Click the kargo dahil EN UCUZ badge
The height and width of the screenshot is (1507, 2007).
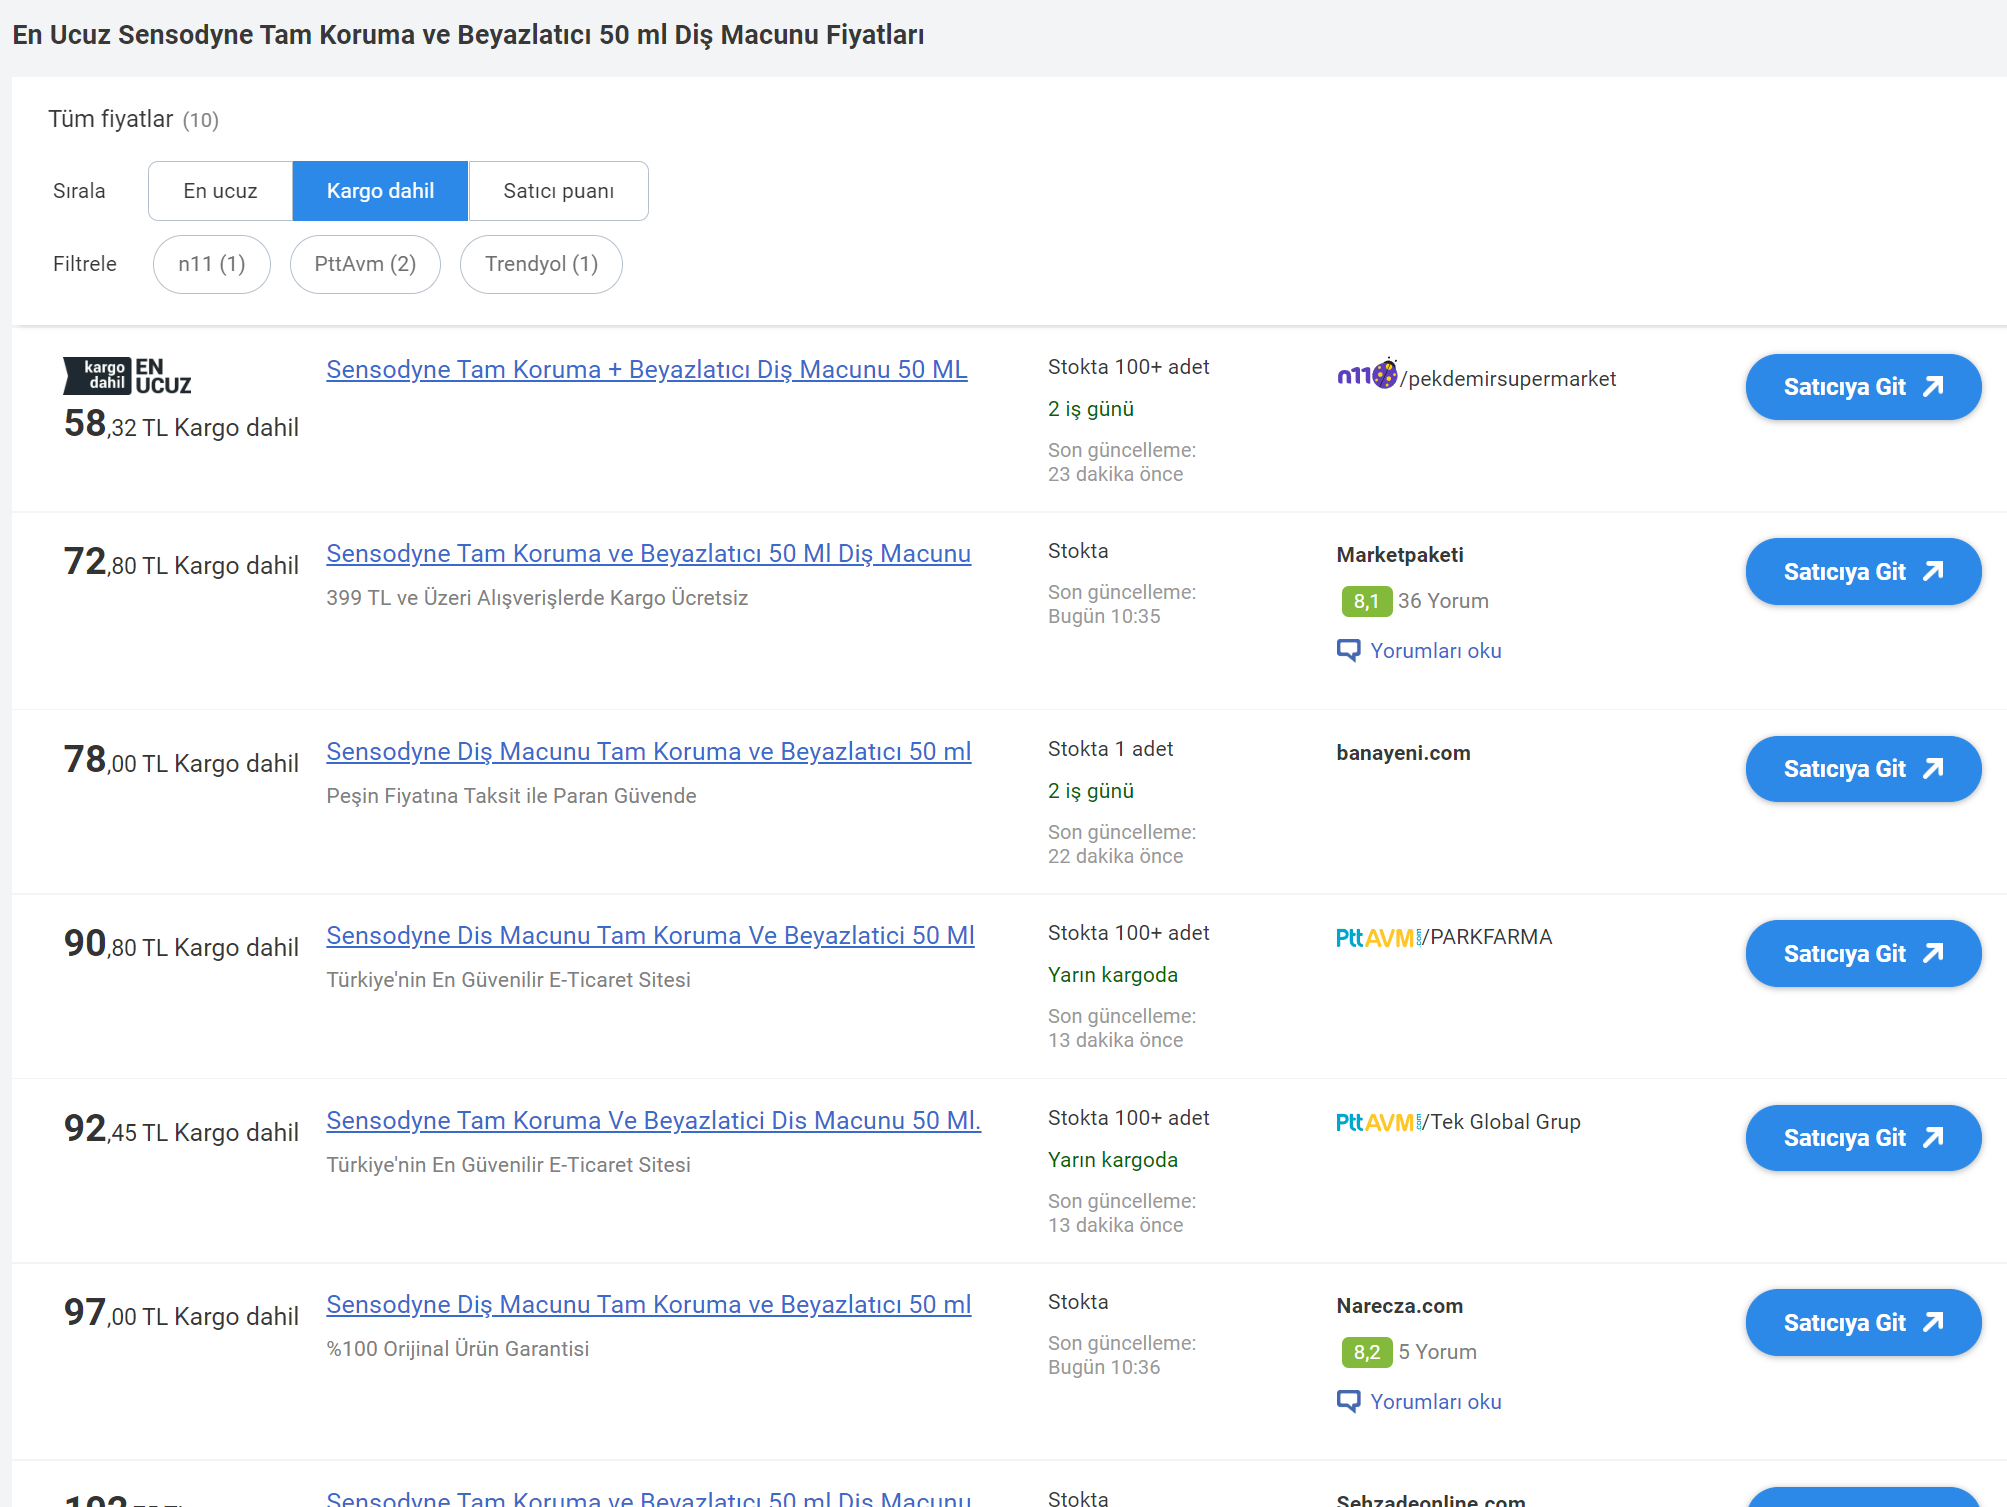click(127, 376)
